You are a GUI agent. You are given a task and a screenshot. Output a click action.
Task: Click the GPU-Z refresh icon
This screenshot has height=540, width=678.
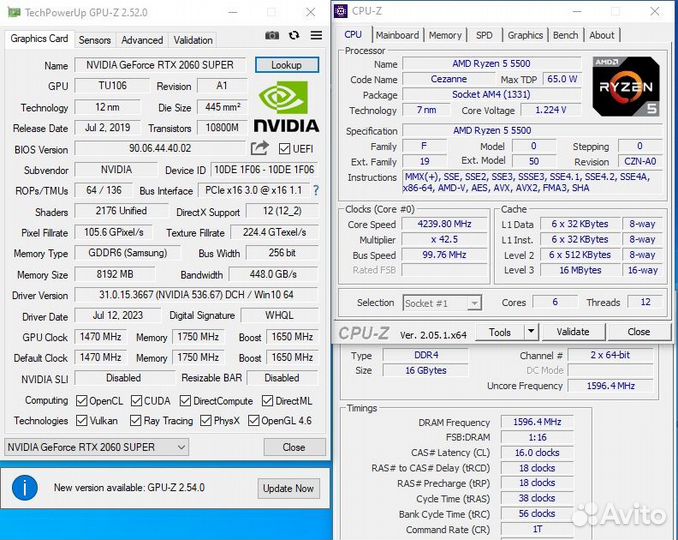[x=294, y=35]
